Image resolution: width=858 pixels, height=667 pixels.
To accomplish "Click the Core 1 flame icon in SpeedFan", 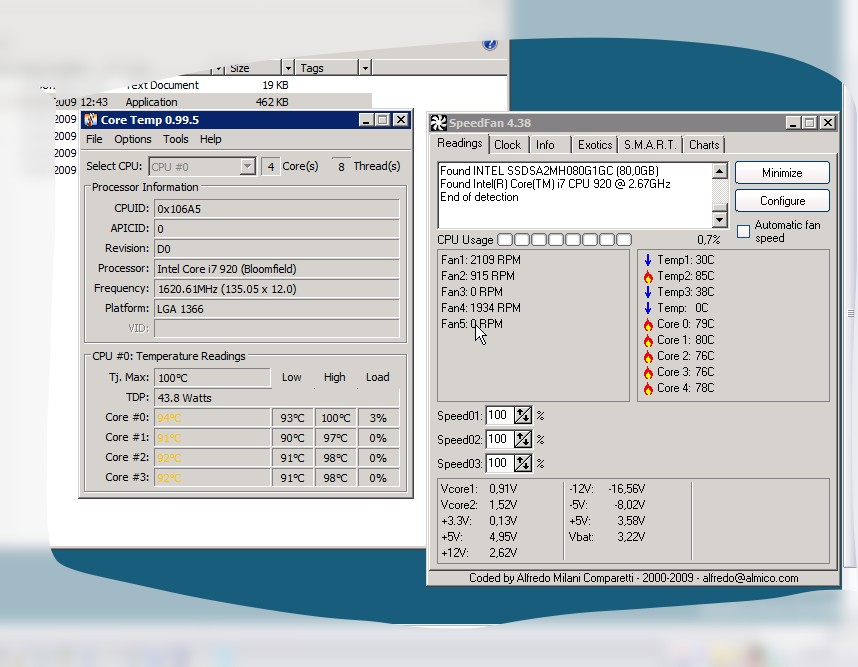I will pos(648,340).
